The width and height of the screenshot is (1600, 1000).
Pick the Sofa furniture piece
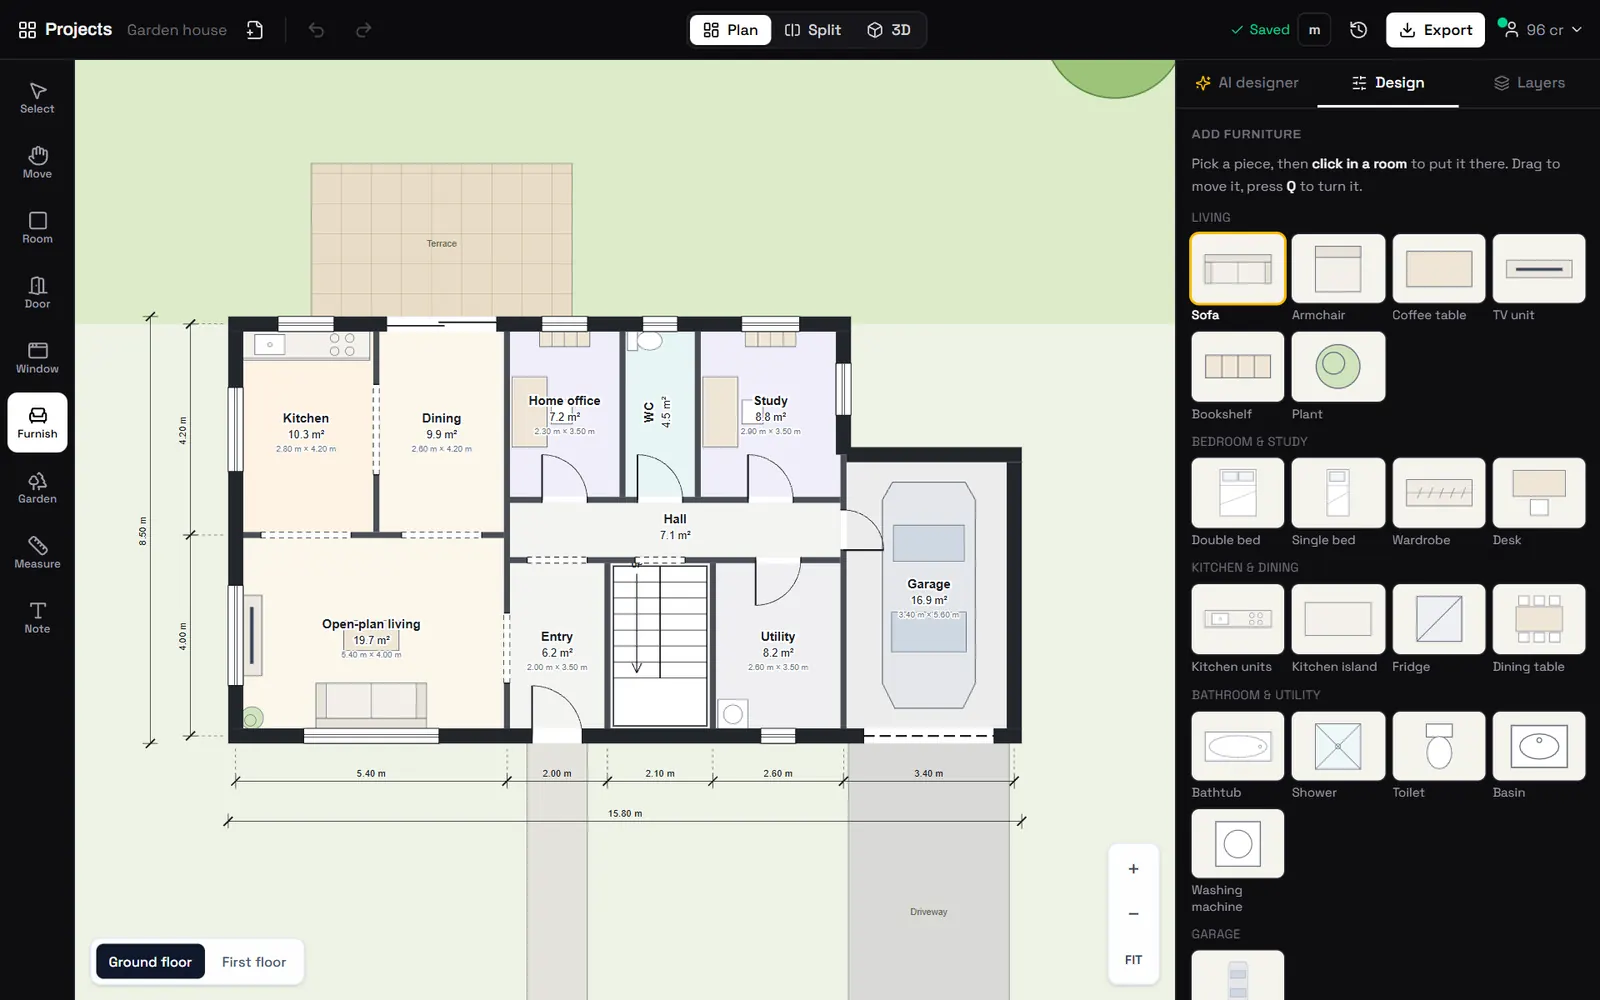coord(1238,268)
